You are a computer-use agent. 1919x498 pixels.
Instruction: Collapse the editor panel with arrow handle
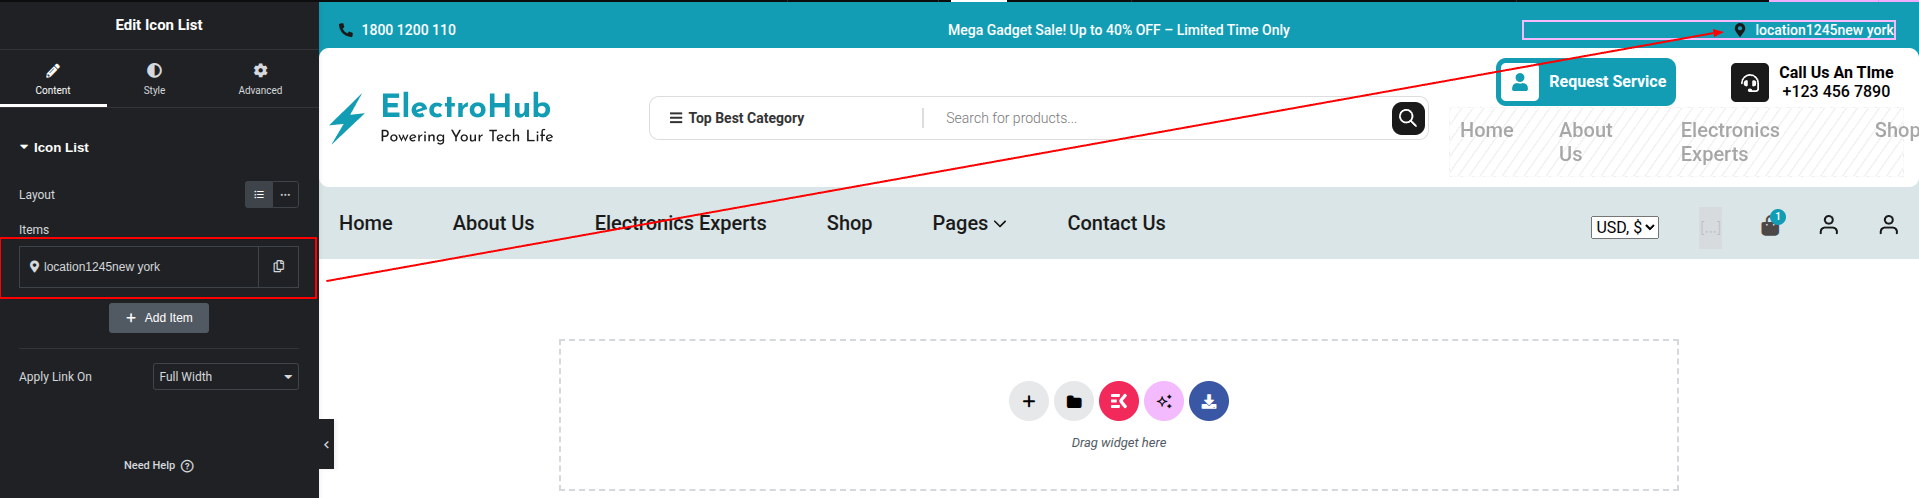point(326,444)
